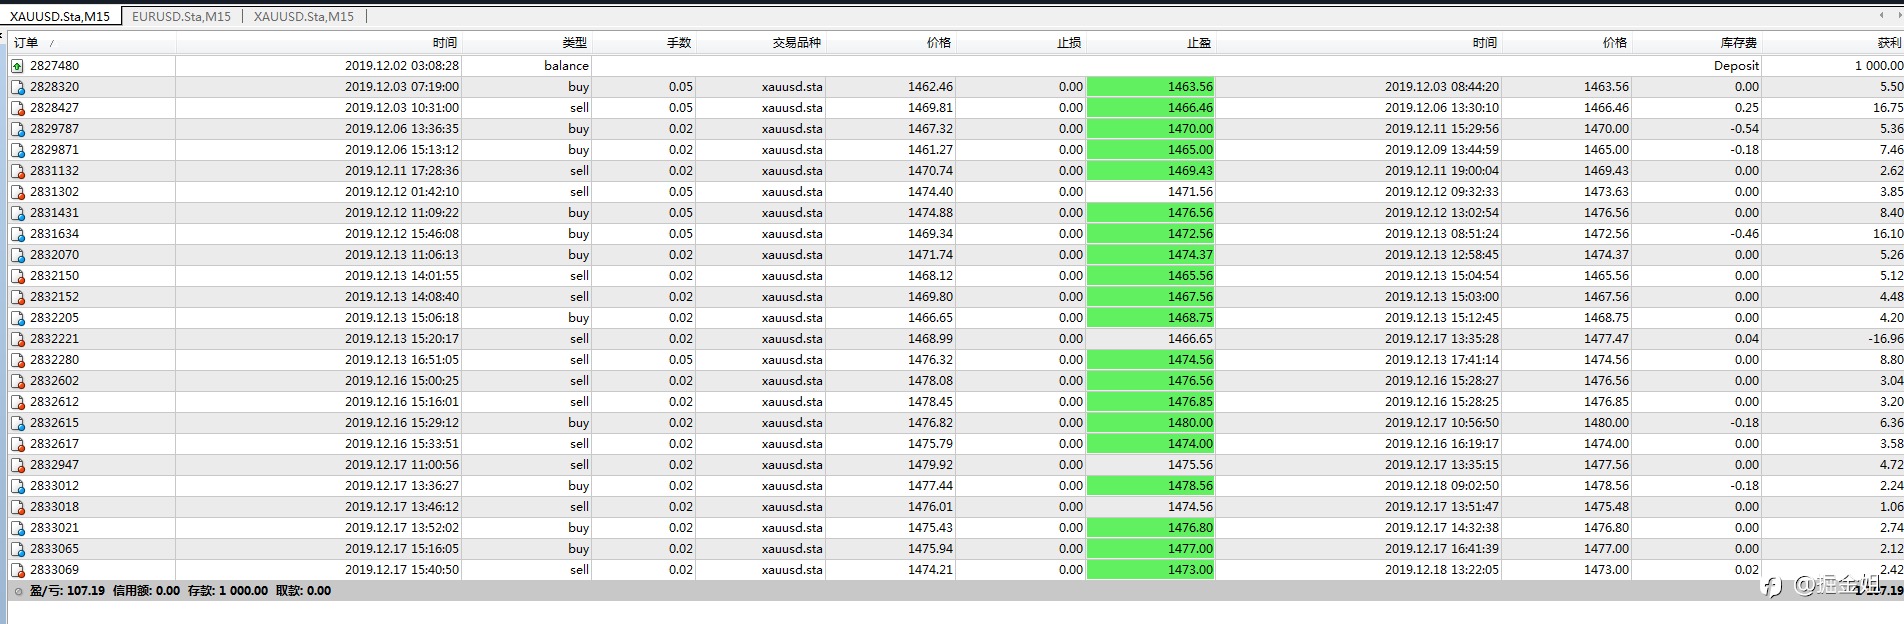1904x624 pixels.
Task: Click the order icon for 2828427
Action: click(18, 108)
